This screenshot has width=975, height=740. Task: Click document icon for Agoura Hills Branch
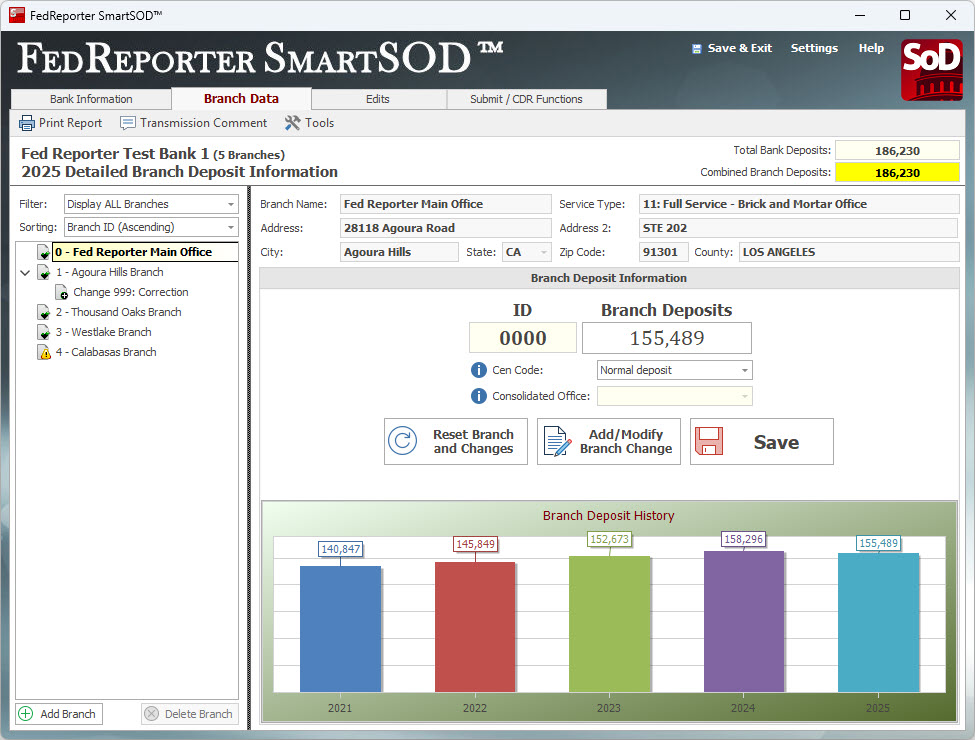click(44, 272)
